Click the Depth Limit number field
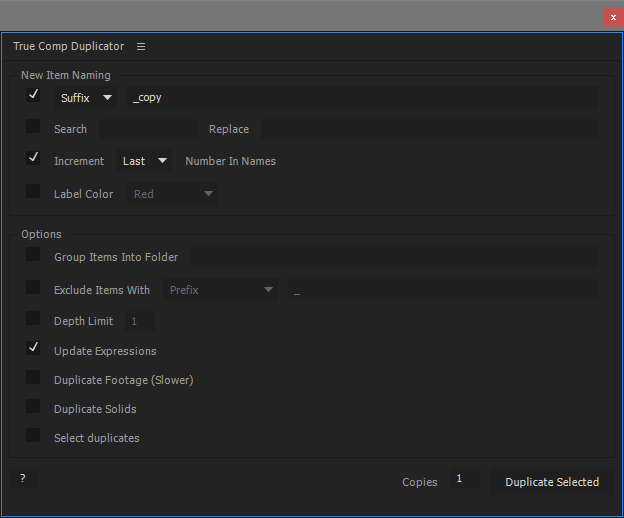Screen dimensions: 624x518 coord(140,321)
